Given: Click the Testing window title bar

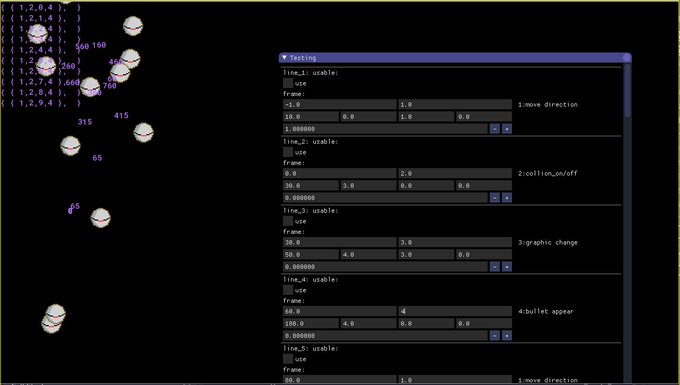Looking at the screenshot, I should click(x=455, y=58).
